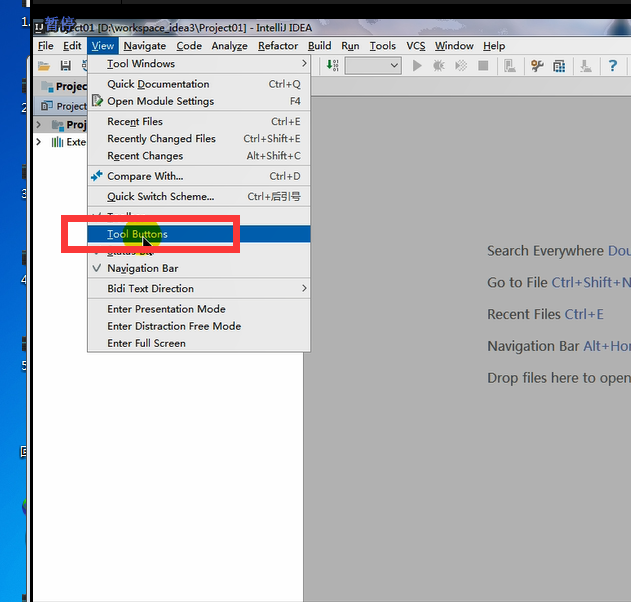Viewport: 631px width, 602px height.
Task: Choose Recent Changes
Action: click(199, 156)
